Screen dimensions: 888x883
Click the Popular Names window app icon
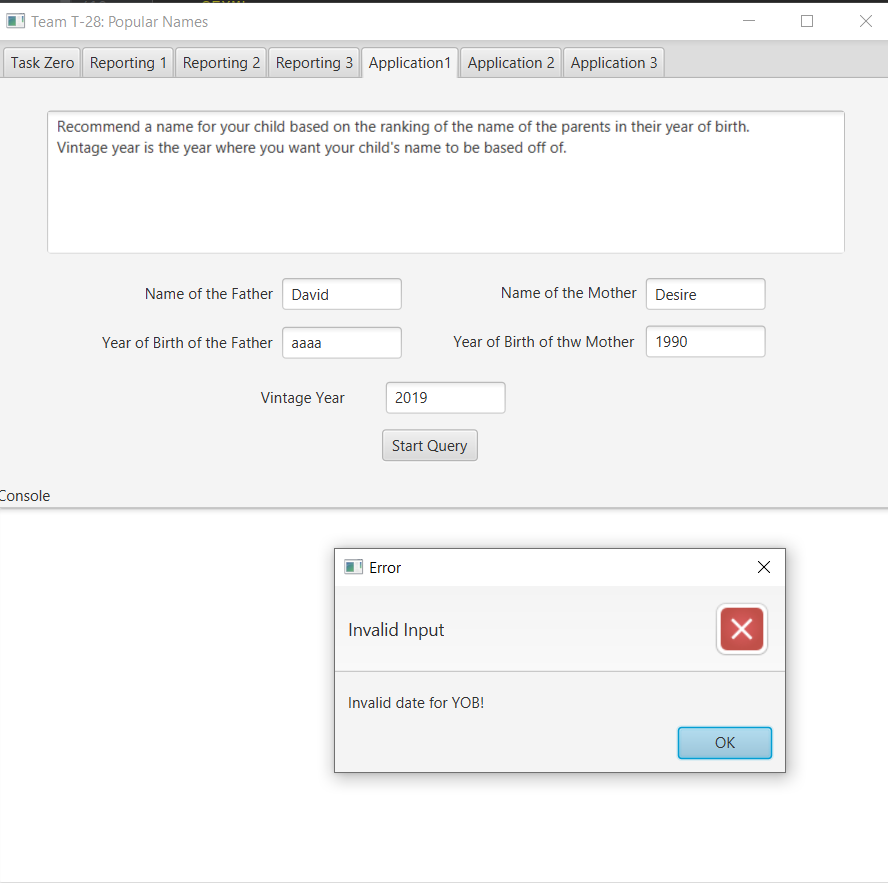coord(15,22)
